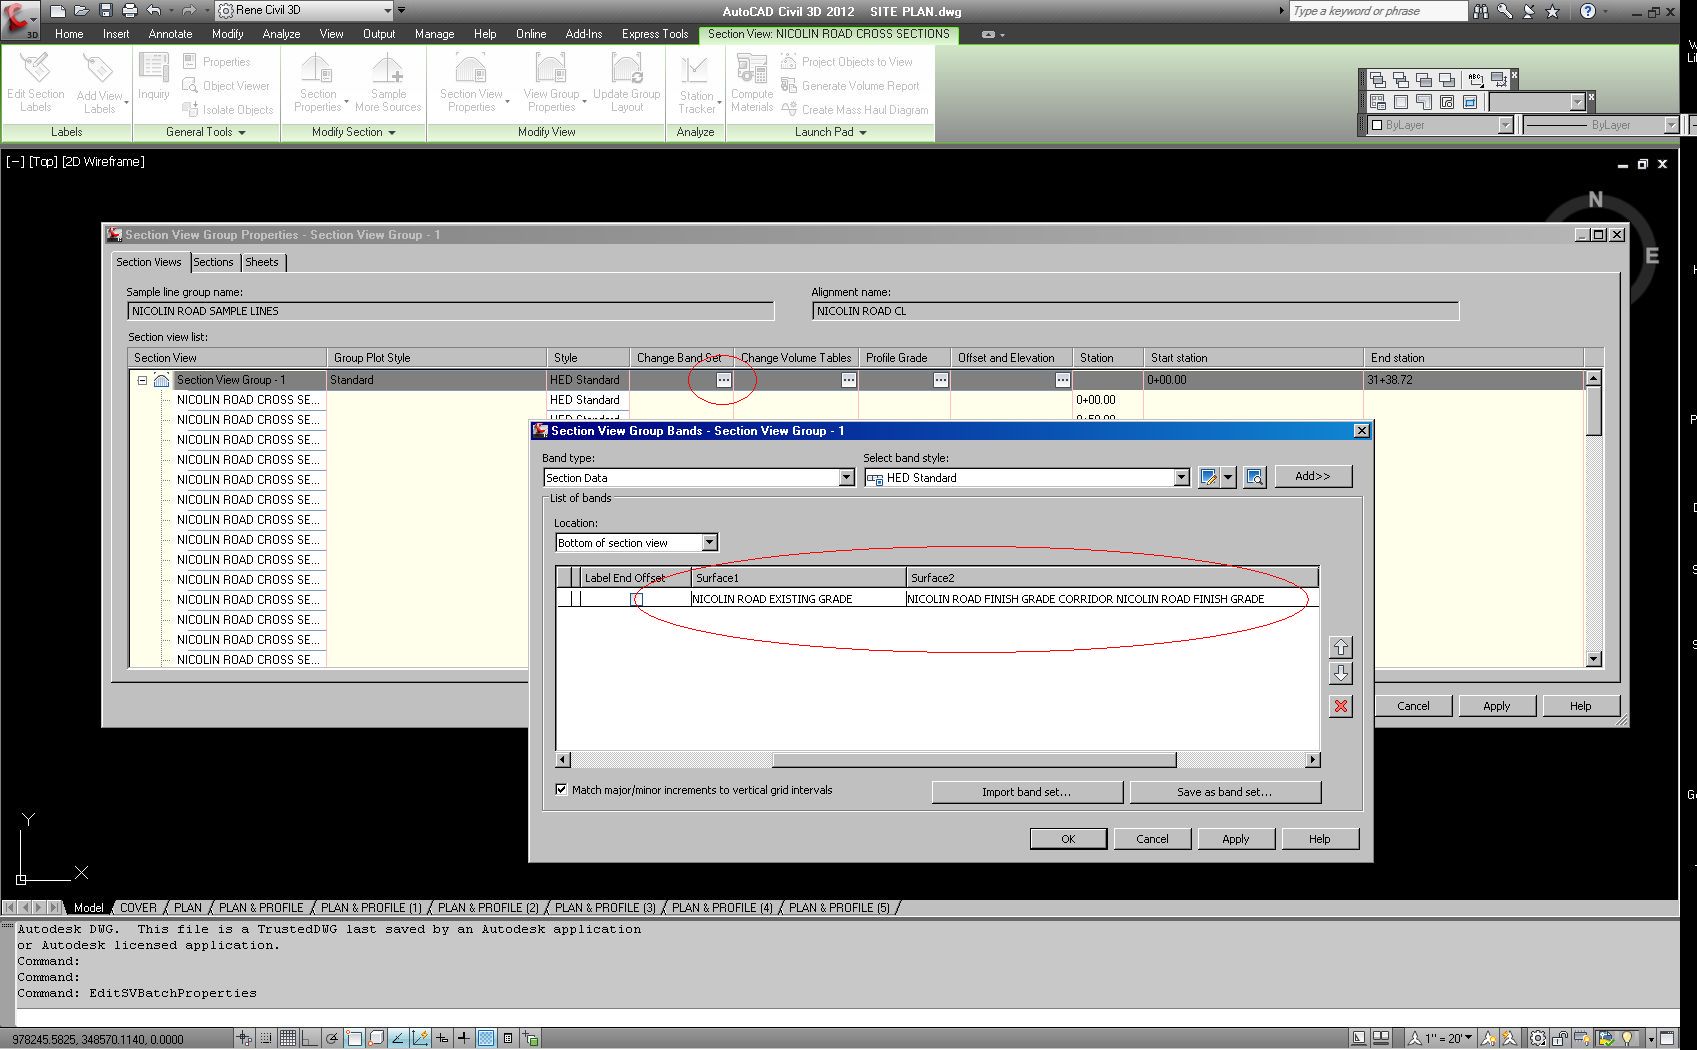Image resolution: width=1697 pixels, height=1050 pixels.
Task: Click Create Mass Haul Diagram tool
Action: pyautogui.click(x=855, y=110)
